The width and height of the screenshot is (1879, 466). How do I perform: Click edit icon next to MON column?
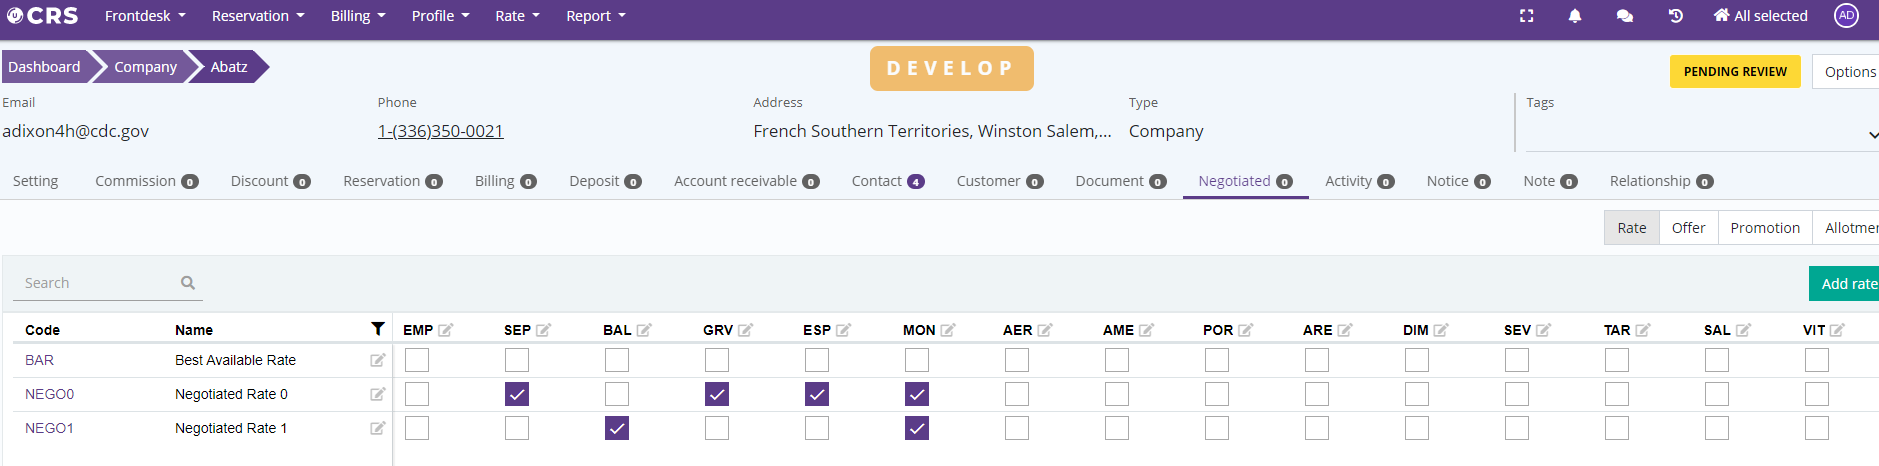pyautogui.click(x=948, y=330)
